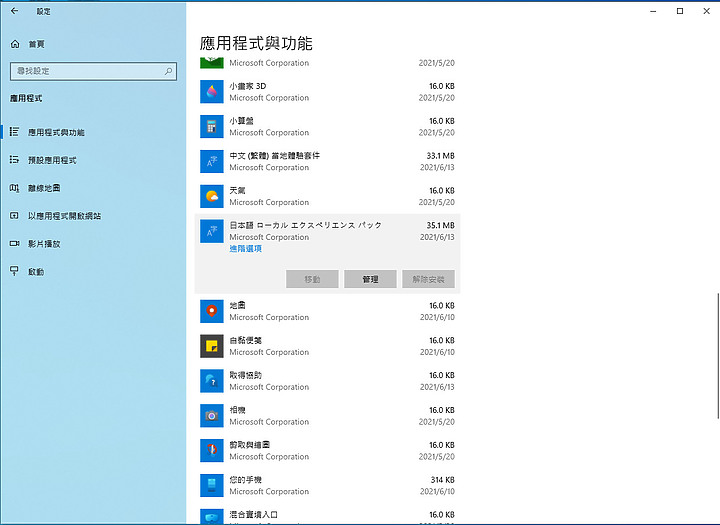Click the search magnifier icon
The image size is (720, 525).
(x=169, y=71)
